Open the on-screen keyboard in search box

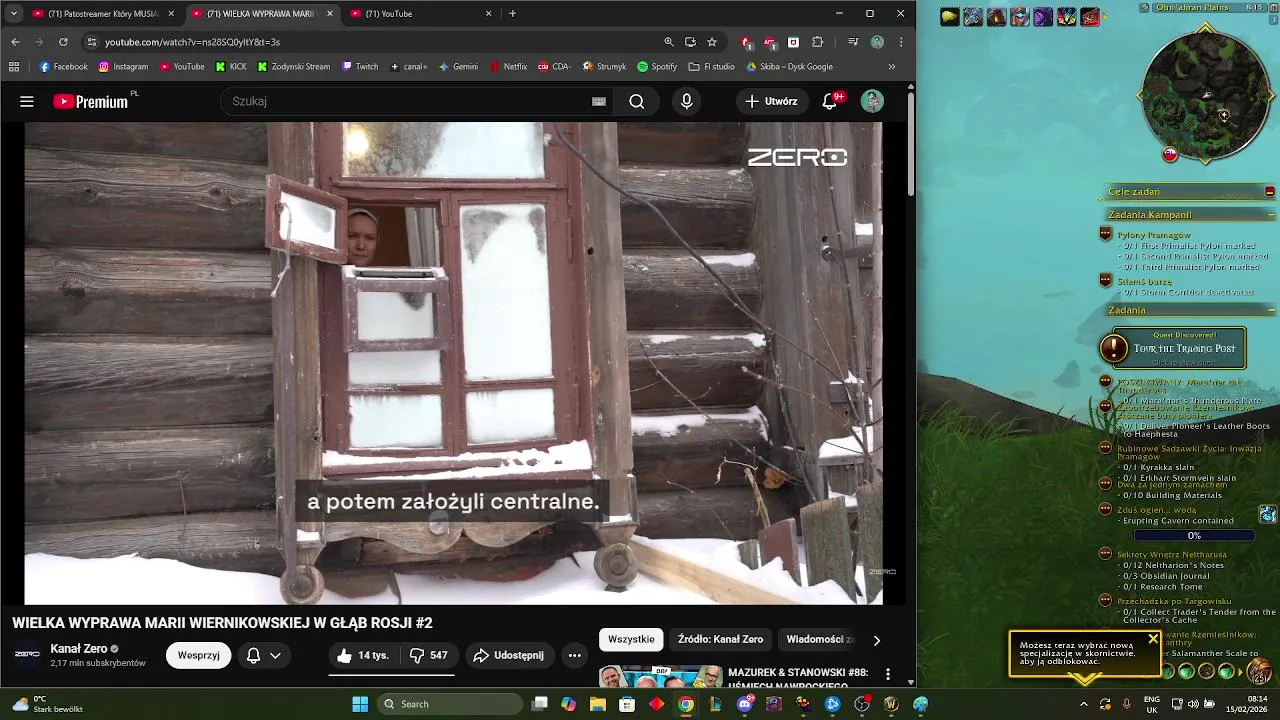tap(599, 101)
